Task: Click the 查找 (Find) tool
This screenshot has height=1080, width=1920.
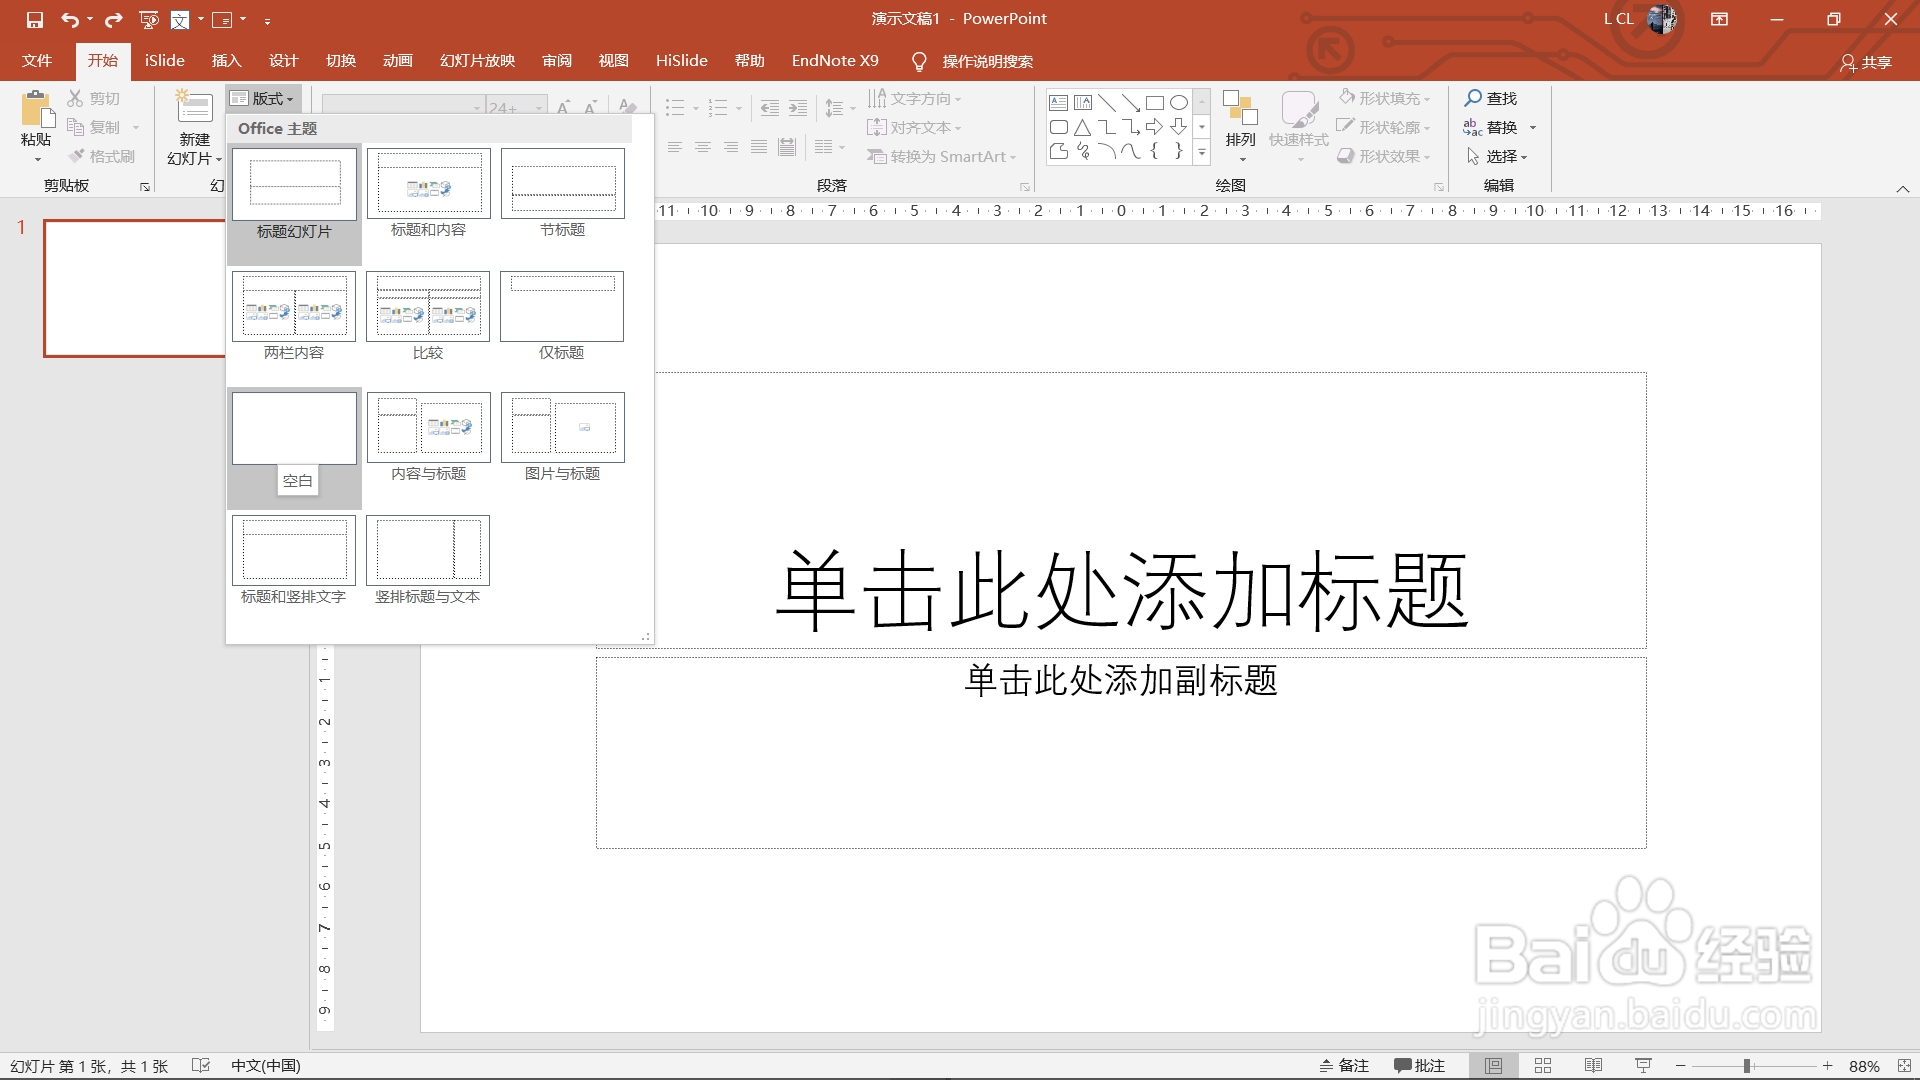Action: 1494,98
